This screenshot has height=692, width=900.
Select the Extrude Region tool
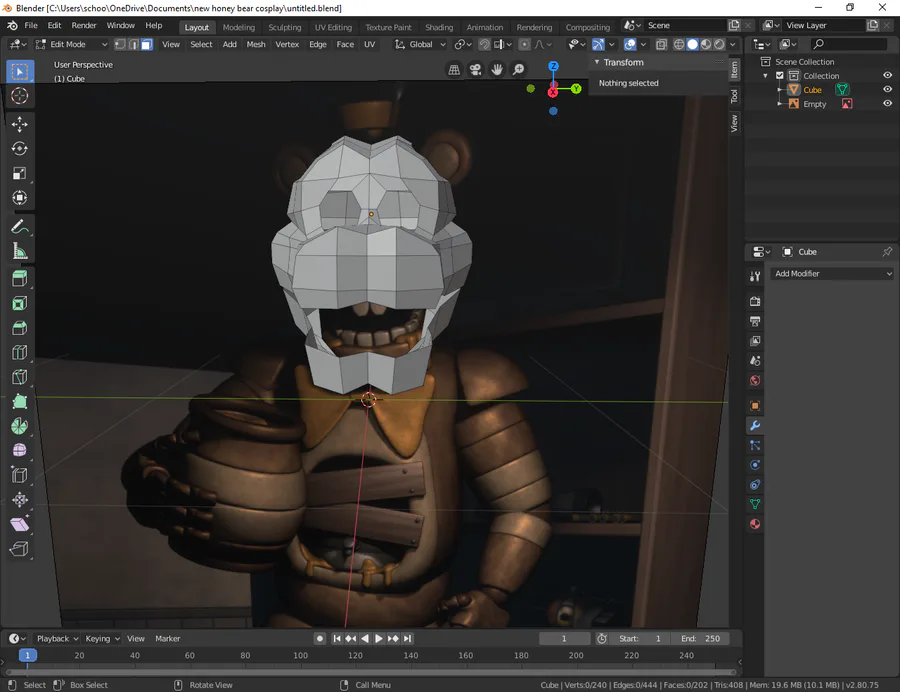[20, 279]
